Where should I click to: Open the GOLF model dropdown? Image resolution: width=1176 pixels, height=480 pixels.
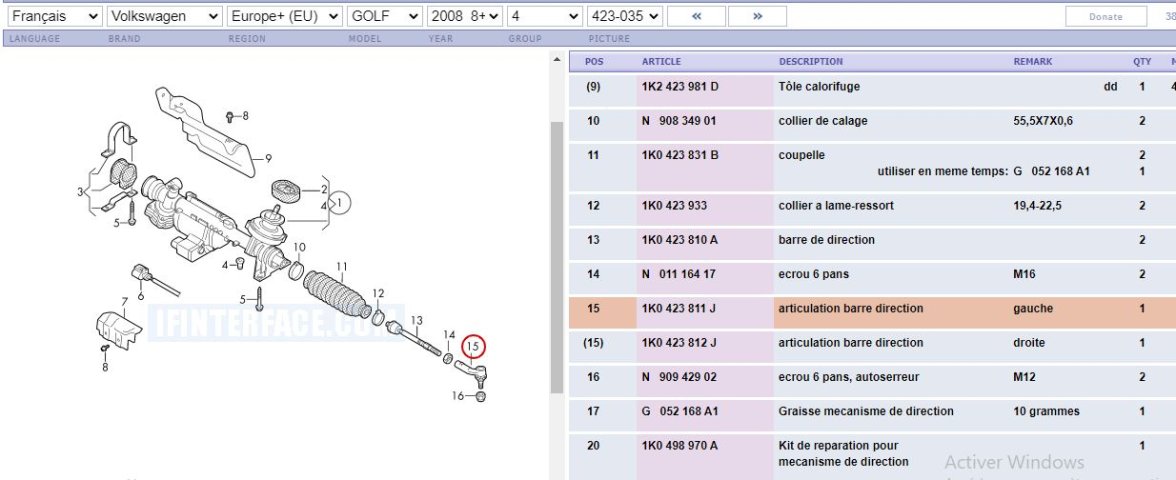(385, 17)
